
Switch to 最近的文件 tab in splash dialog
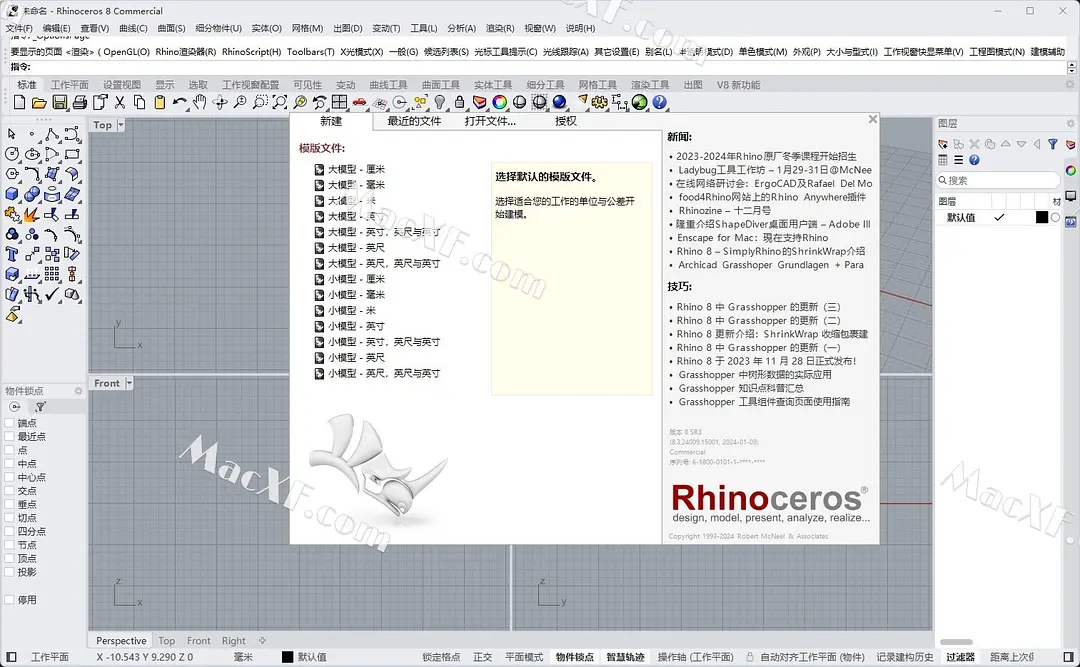pyautogui.click(x=414, y=121)
